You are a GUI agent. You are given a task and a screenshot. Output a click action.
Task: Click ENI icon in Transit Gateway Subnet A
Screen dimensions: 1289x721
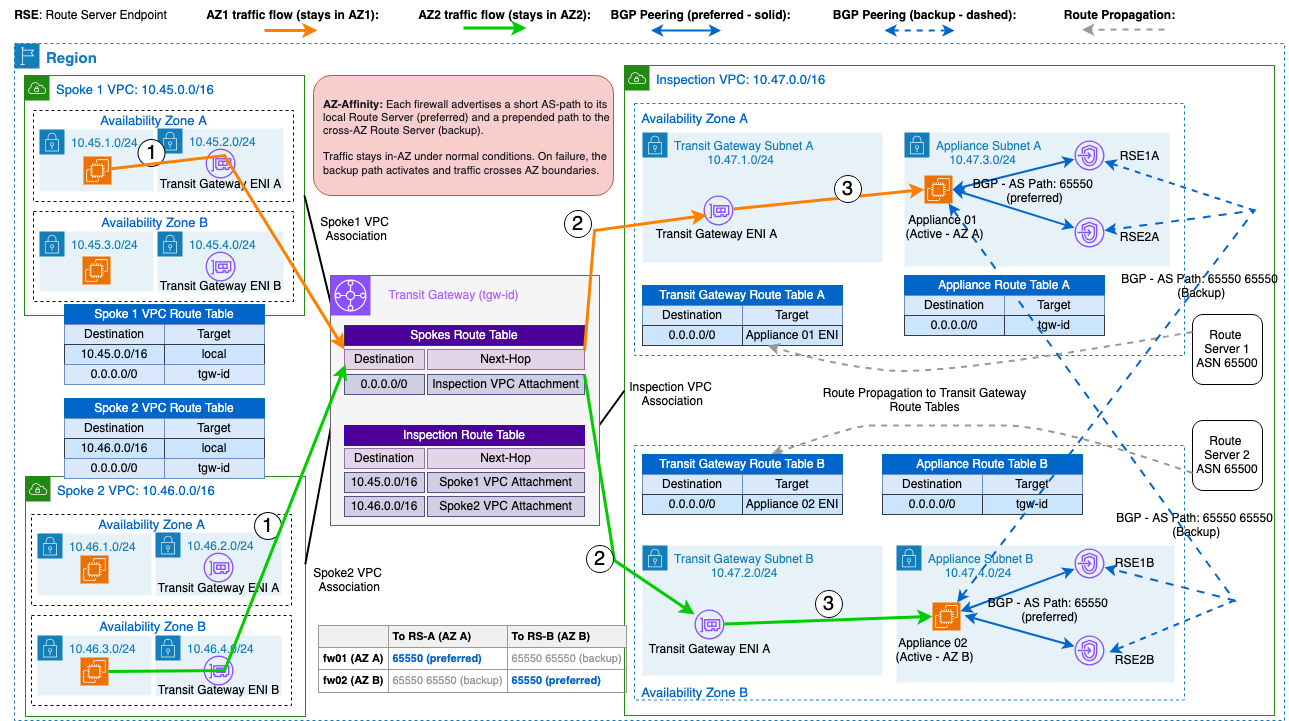click(717, 210)
